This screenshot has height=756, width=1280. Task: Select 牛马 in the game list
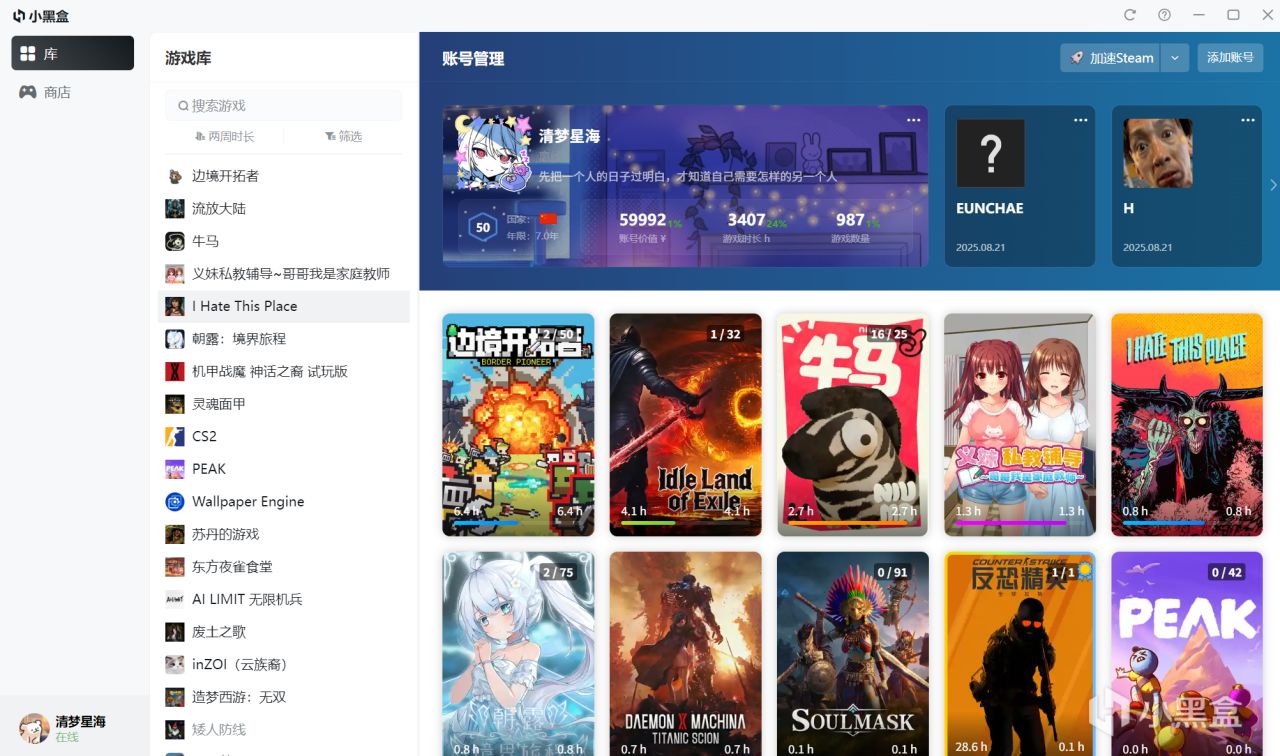[284, 241]
